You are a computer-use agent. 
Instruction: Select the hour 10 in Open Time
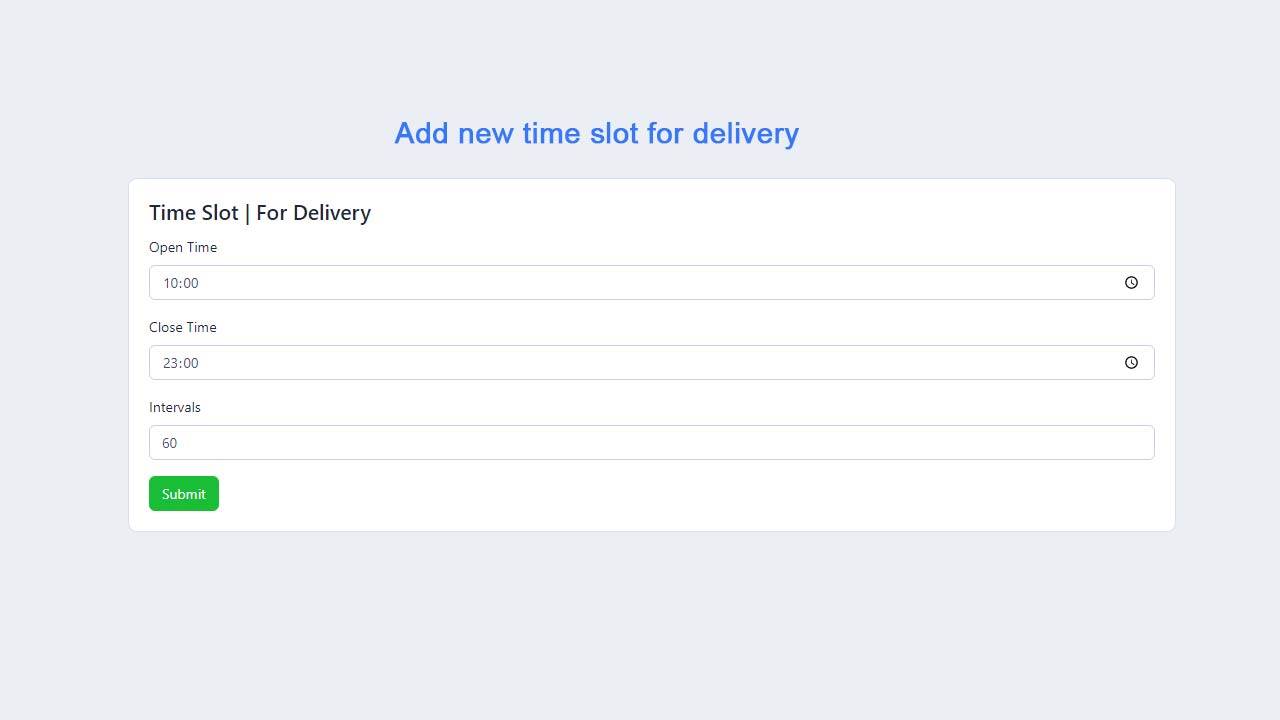tap(170, 283)
